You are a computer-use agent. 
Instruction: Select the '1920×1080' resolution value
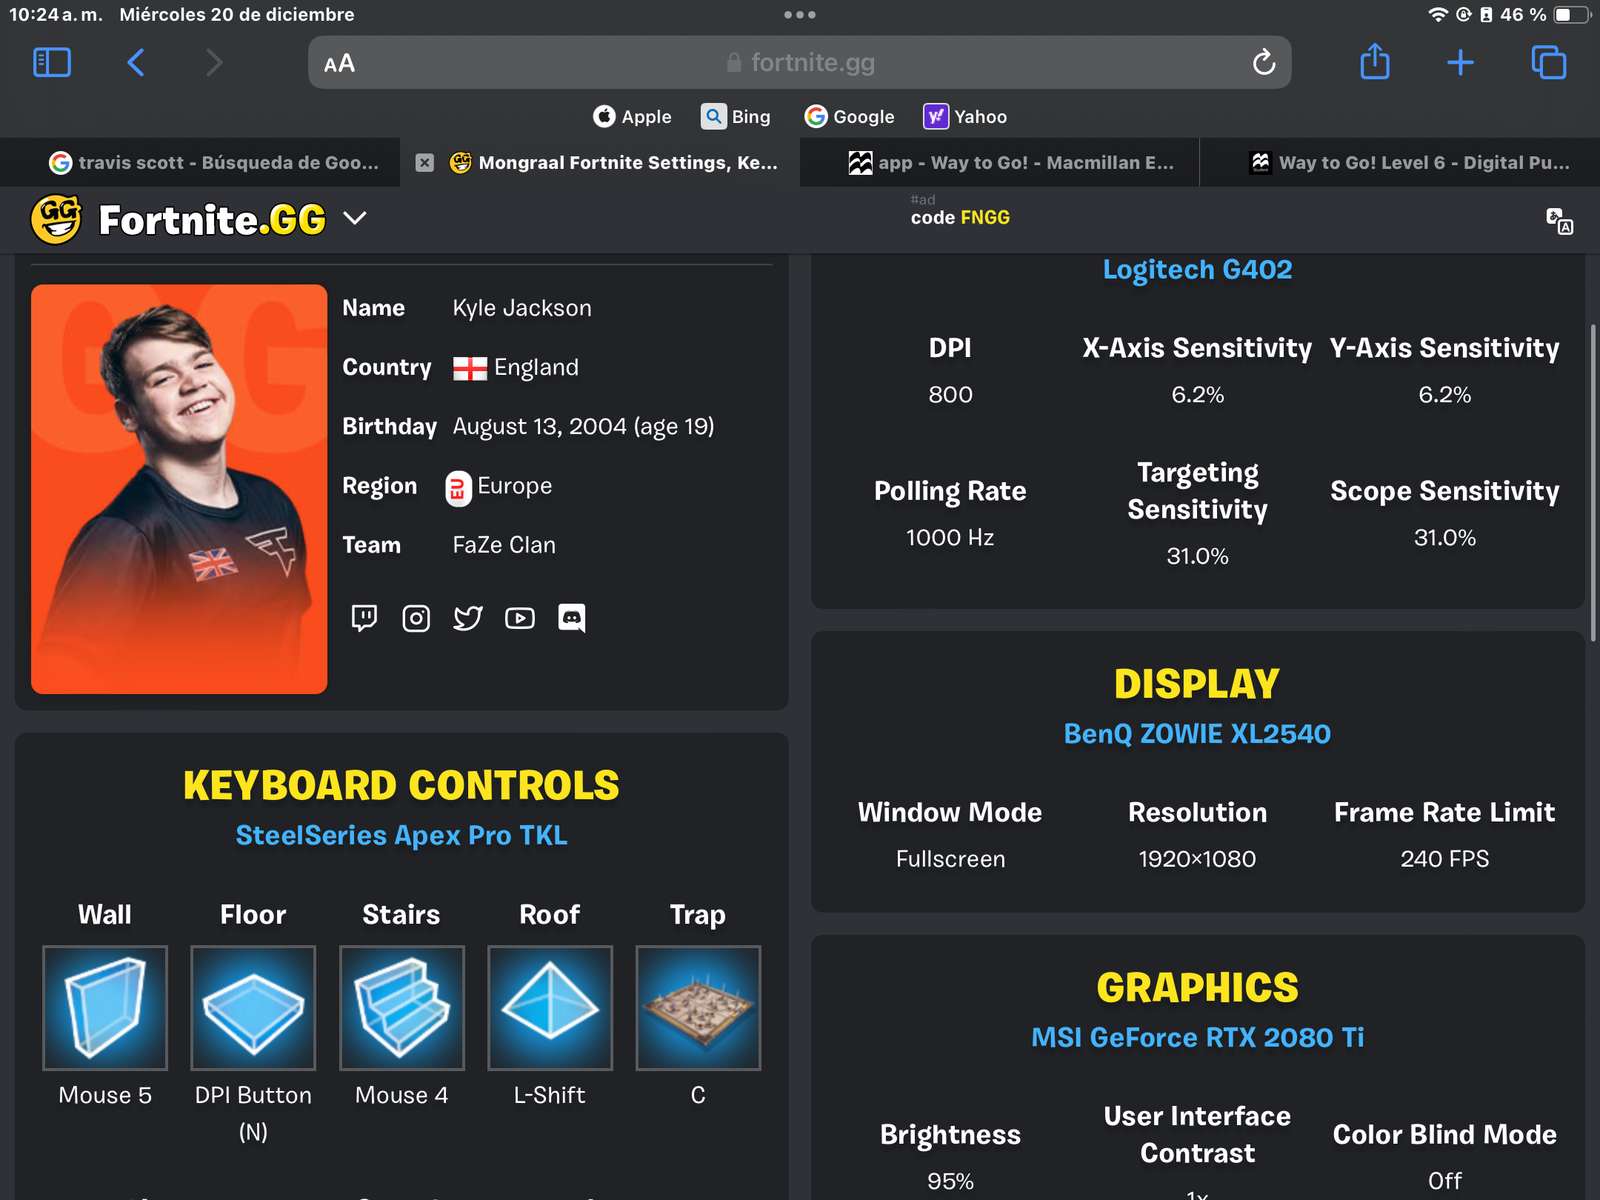coord(1197,859)
